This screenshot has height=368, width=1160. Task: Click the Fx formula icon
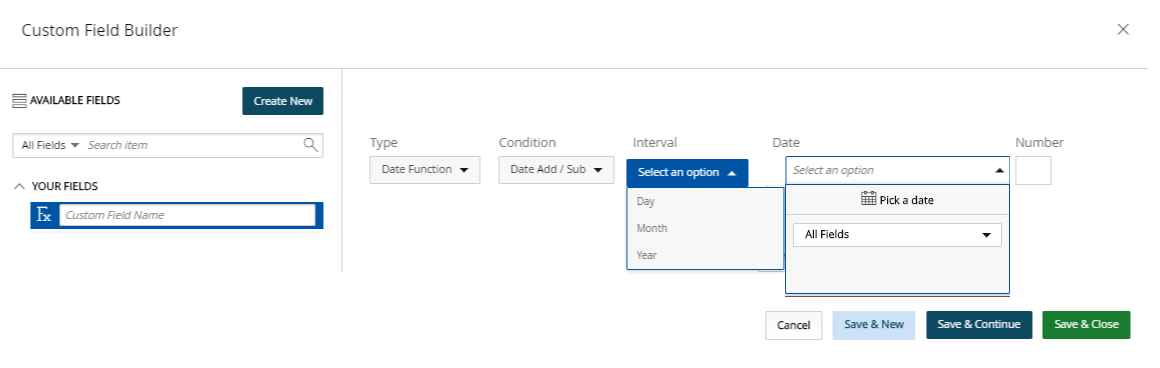pos(44,215)
